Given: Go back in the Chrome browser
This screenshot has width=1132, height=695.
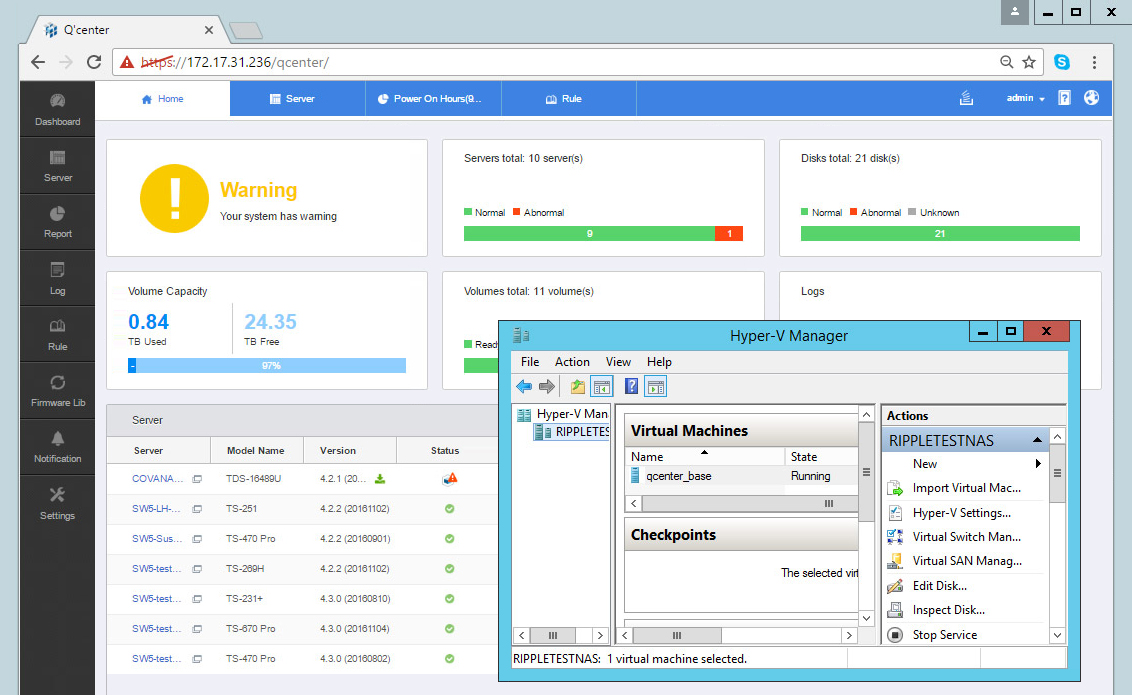Looking at the screenshot, I should (x=38, y=62).
